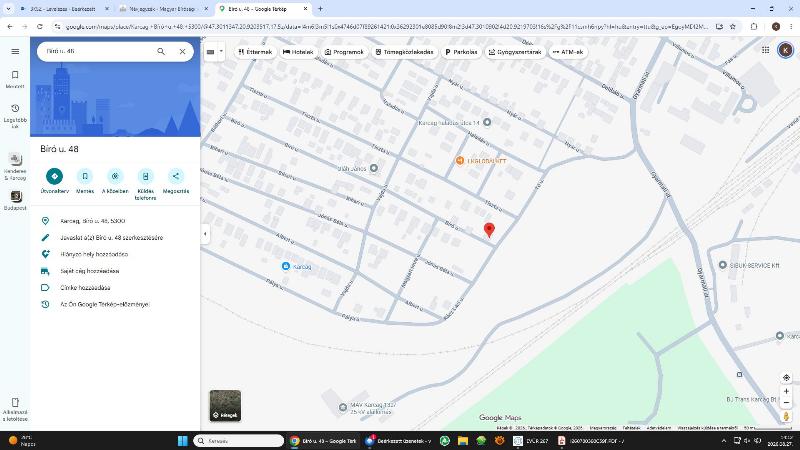Clear the search with the X icon
The image size is (800, 450).
(x=182, y=52)
